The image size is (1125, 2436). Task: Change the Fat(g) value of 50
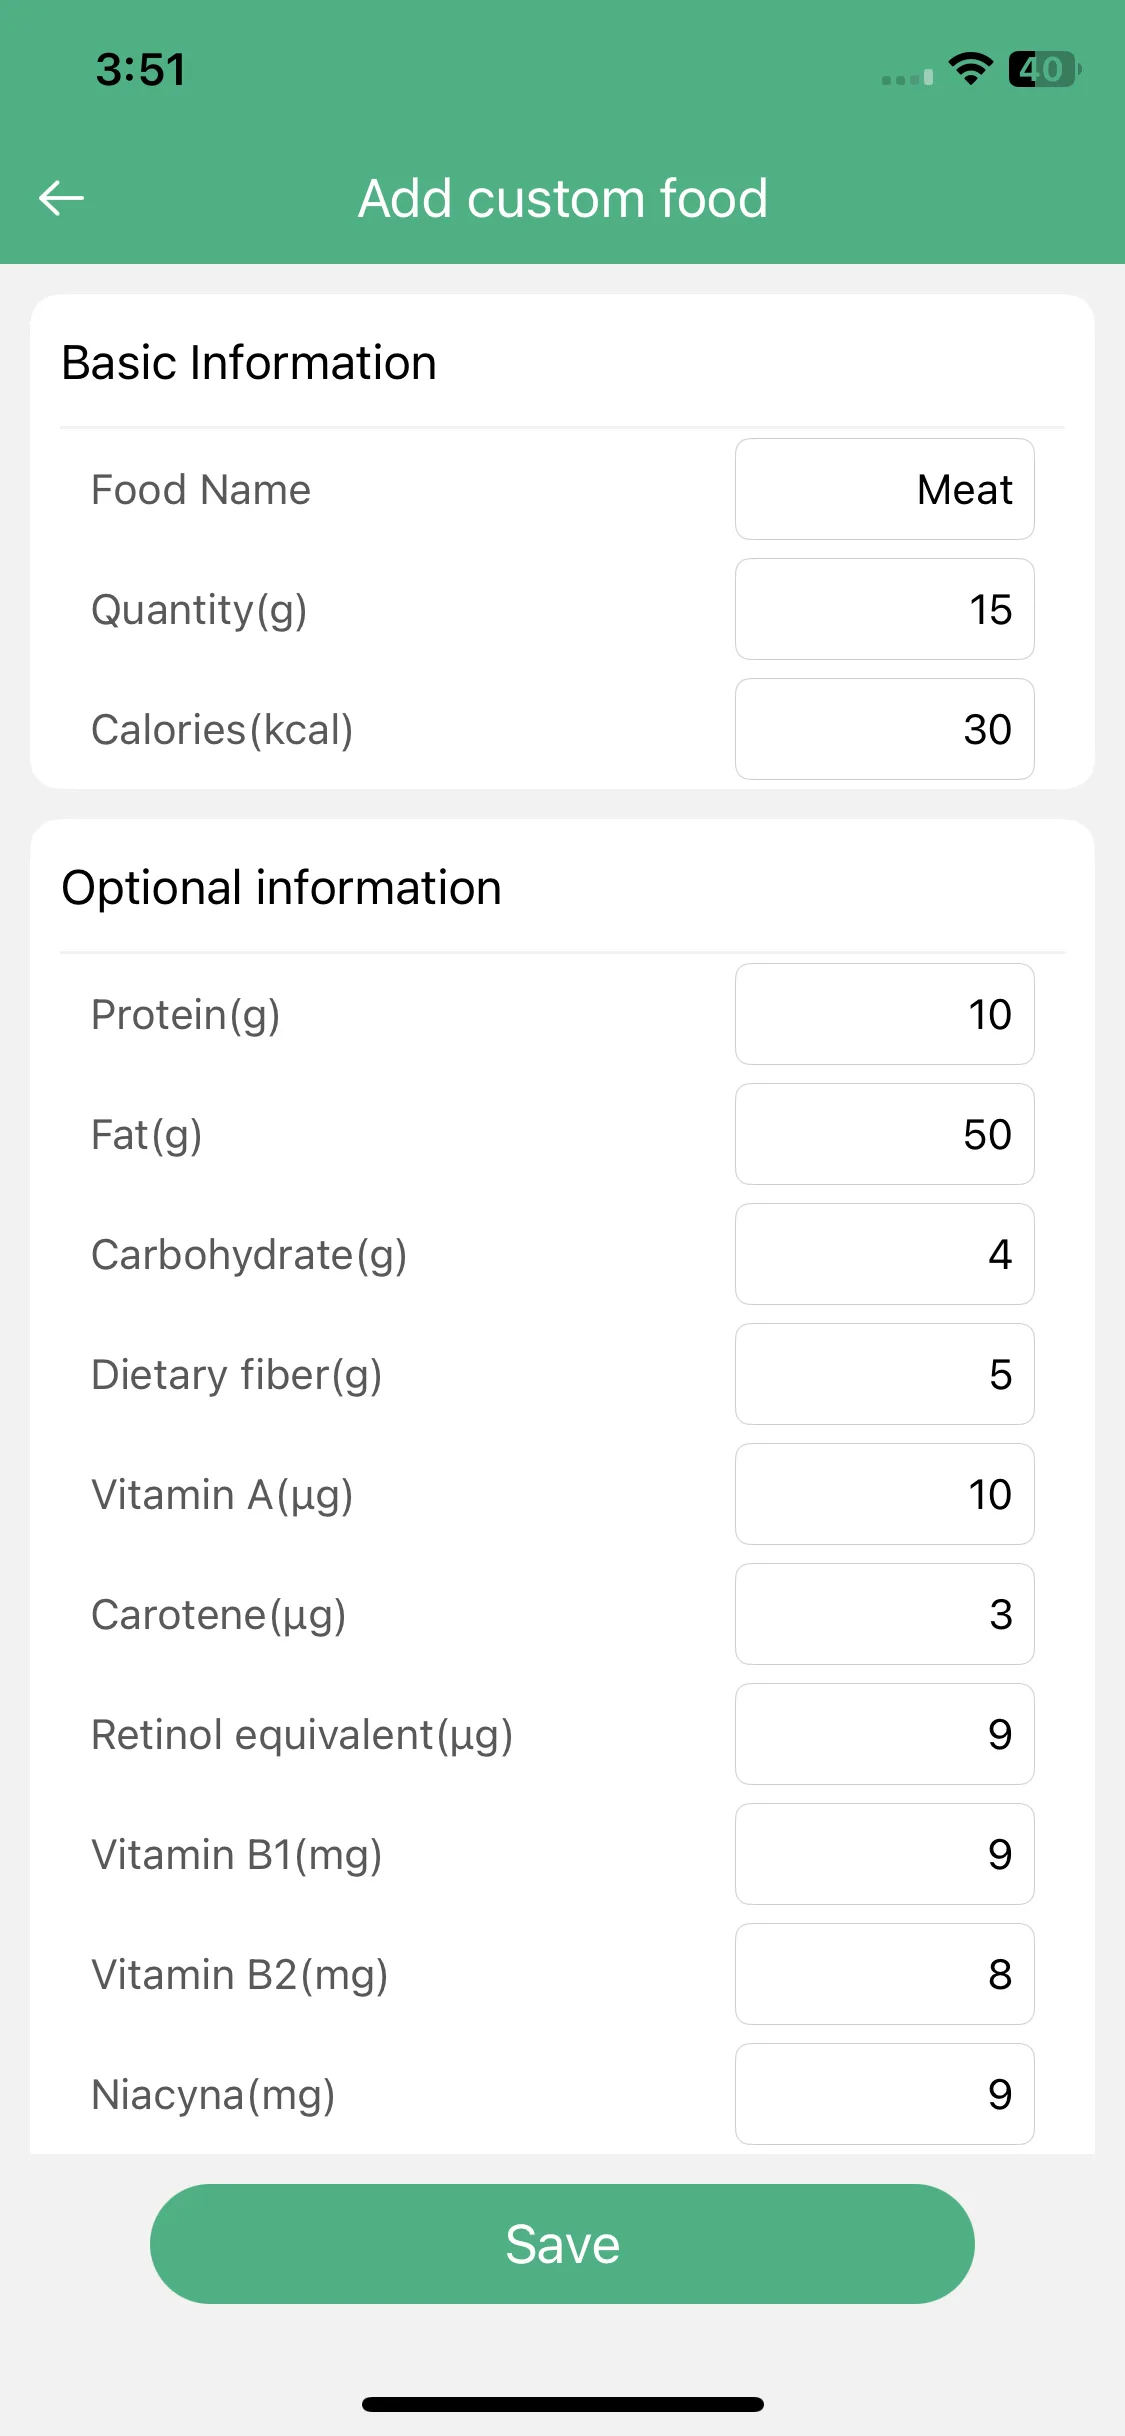pyautogui.click(x=885, y=1134)
